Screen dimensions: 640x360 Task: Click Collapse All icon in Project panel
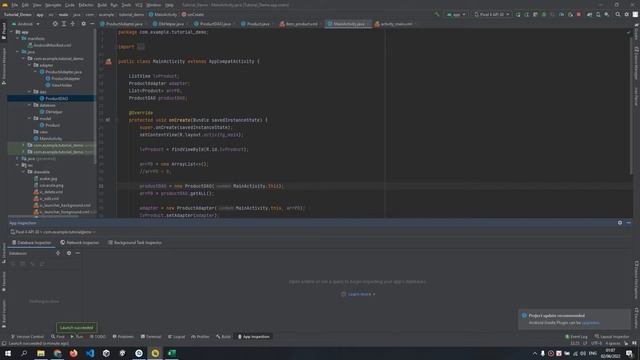tap(73, 24)
